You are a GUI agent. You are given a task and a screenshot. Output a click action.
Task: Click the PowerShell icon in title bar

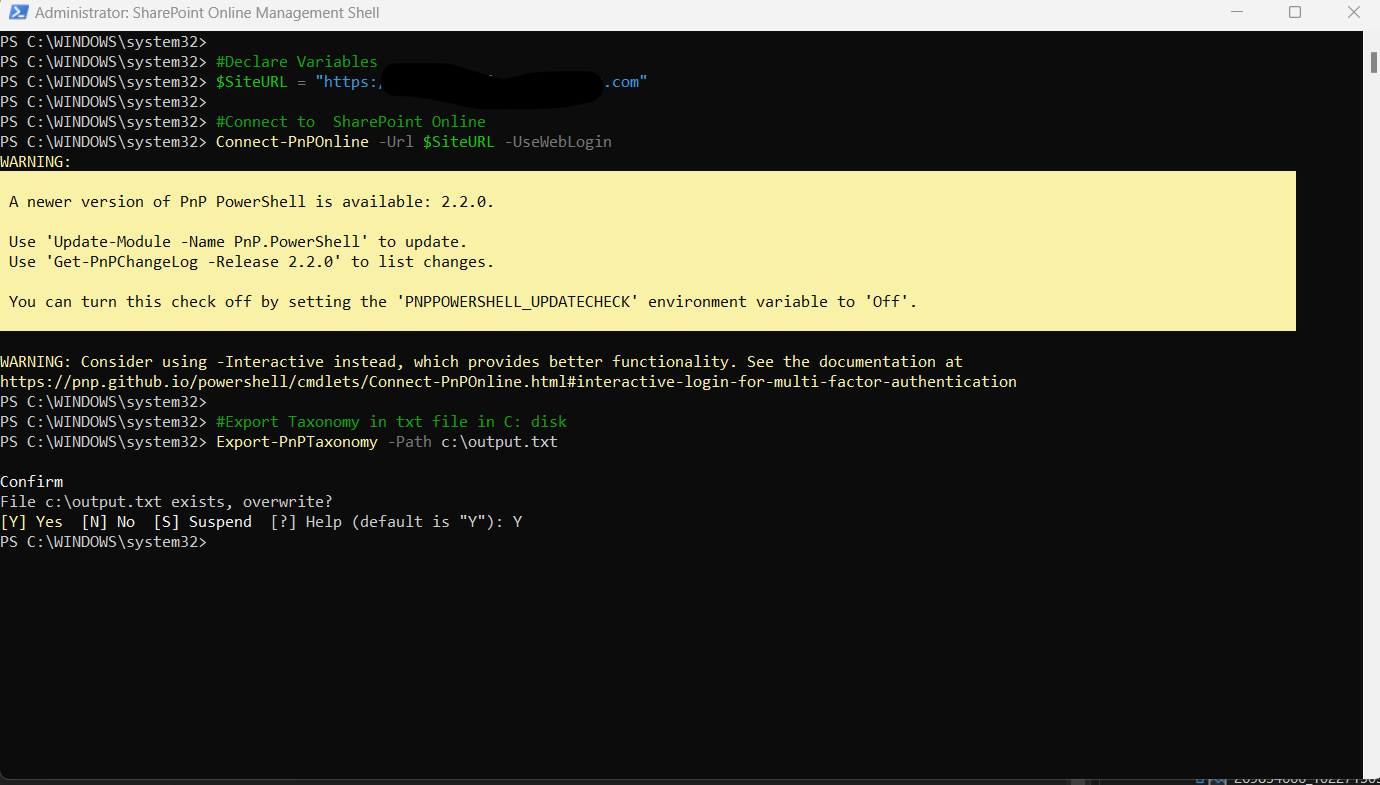(x=17, y=13)
